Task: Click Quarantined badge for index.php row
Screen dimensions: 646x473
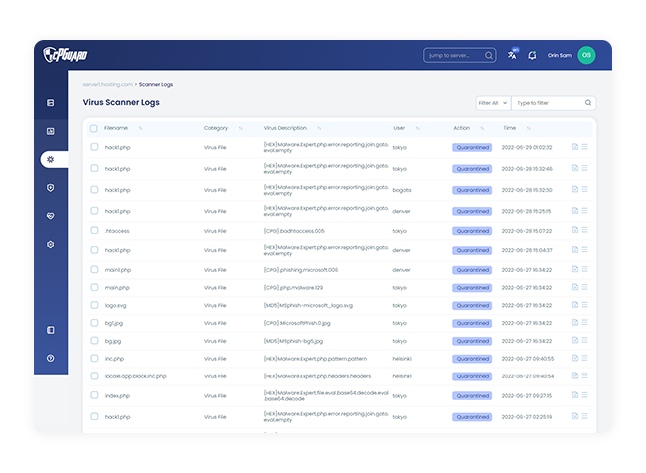Action: [x=472, y=396]
